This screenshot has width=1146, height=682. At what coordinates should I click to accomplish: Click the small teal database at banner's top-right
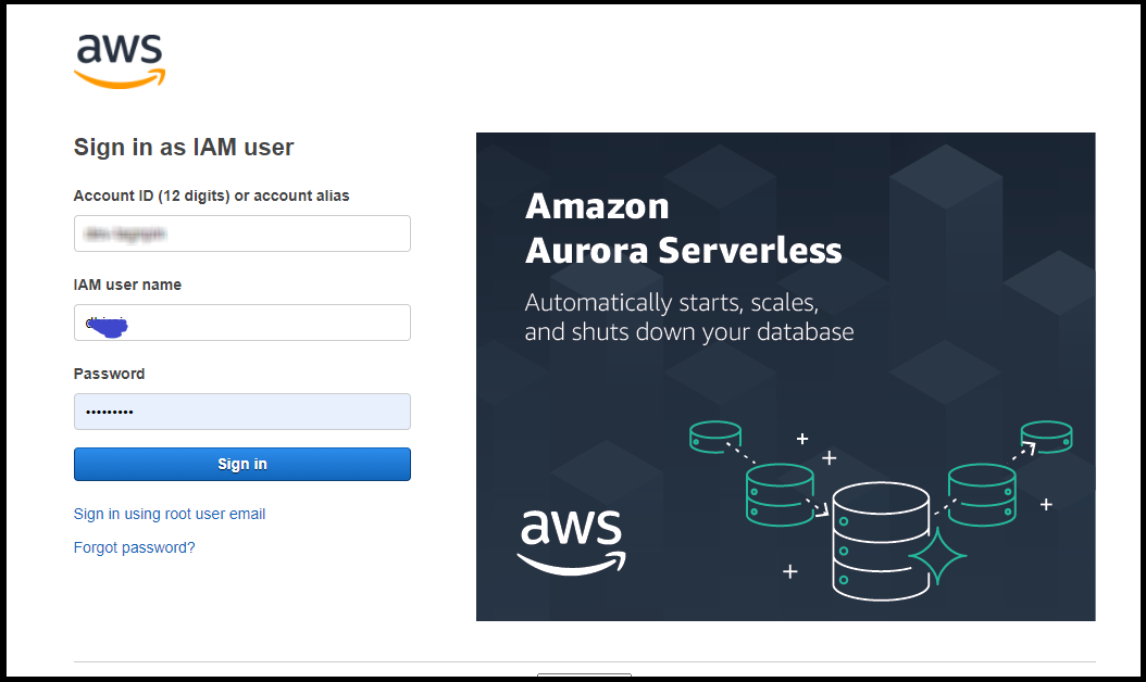point(1047,437)
